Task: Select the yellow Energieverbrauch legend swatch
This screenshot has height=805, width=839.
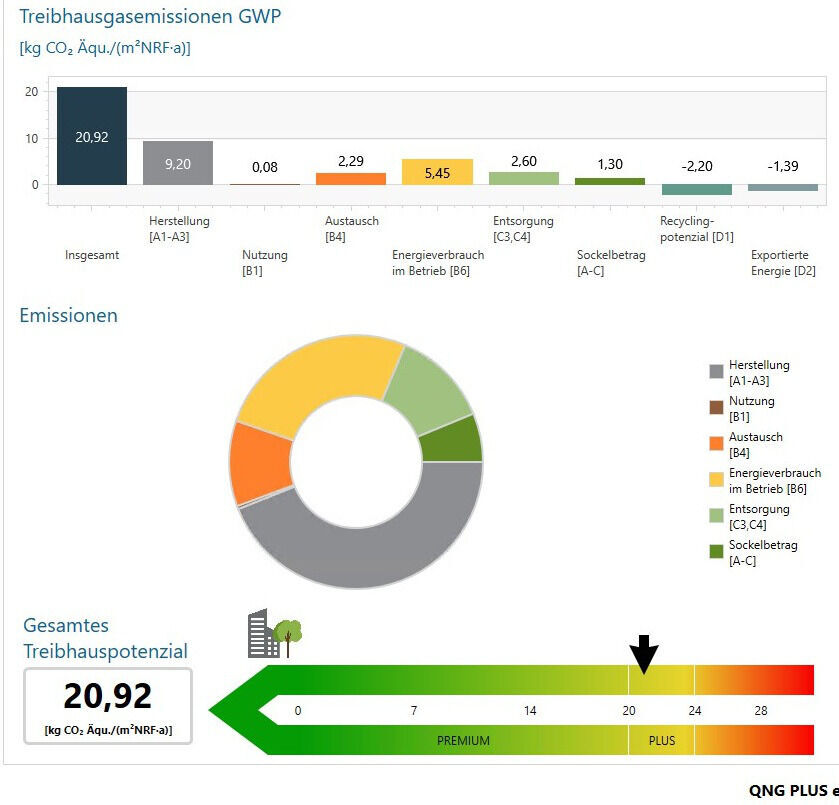Action: point(716,480)
